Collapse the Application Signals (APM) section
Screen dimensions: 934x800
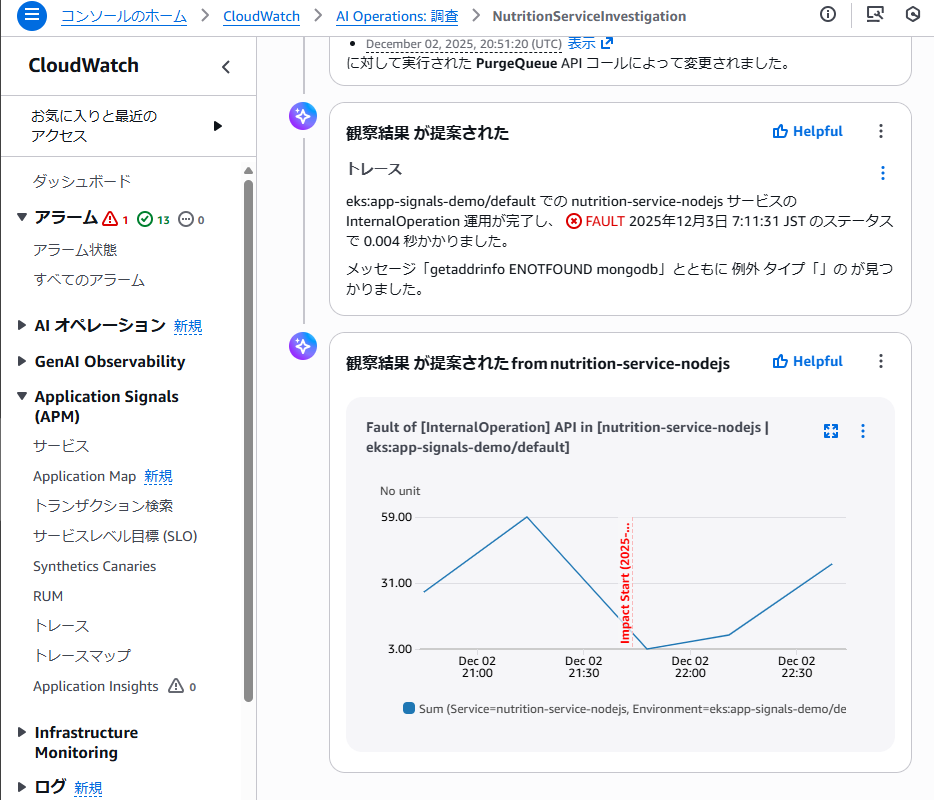point(23,397)
